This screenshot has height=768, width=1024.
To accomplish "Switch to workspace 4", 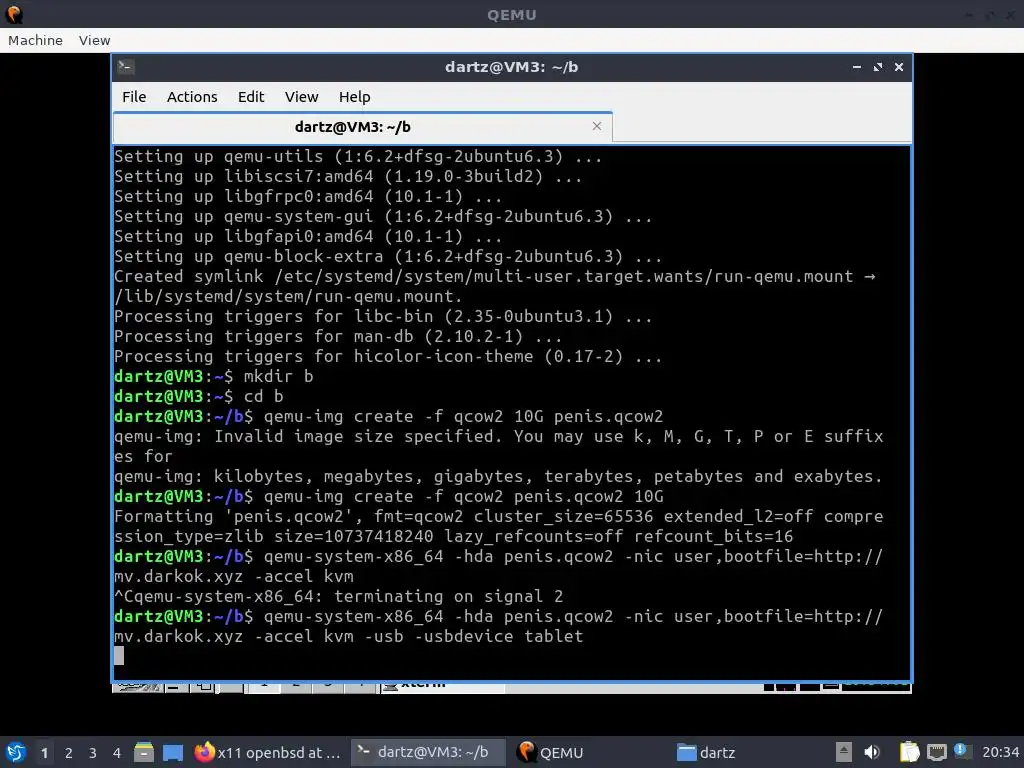I will point(117,753).
